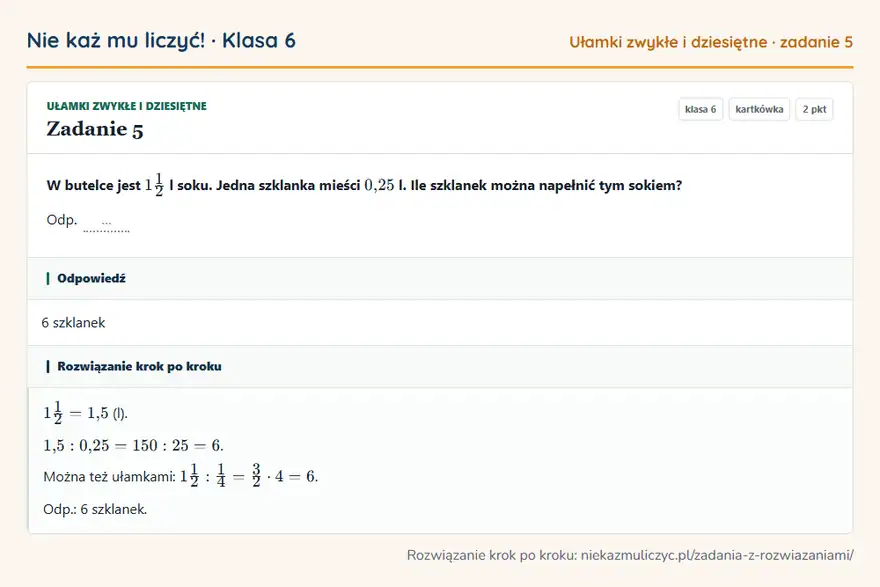880x587 pixels.
Task: Click the task question about the juice bottle
Action: tap(364, 185)
